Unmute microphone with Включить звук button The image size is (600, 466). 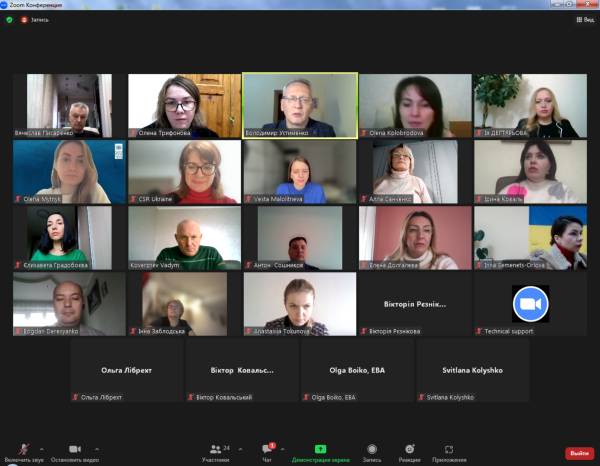[x=22, y=451]
